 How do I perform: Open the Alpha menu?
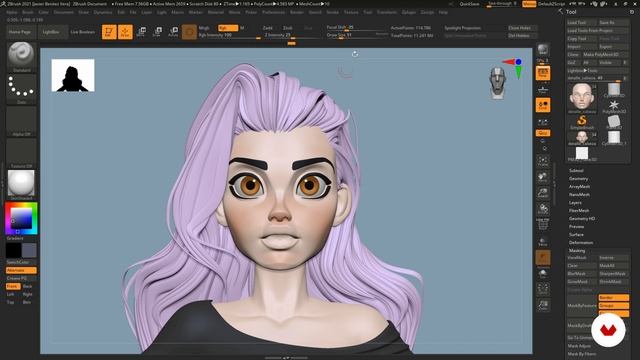[x=12, y=12]
